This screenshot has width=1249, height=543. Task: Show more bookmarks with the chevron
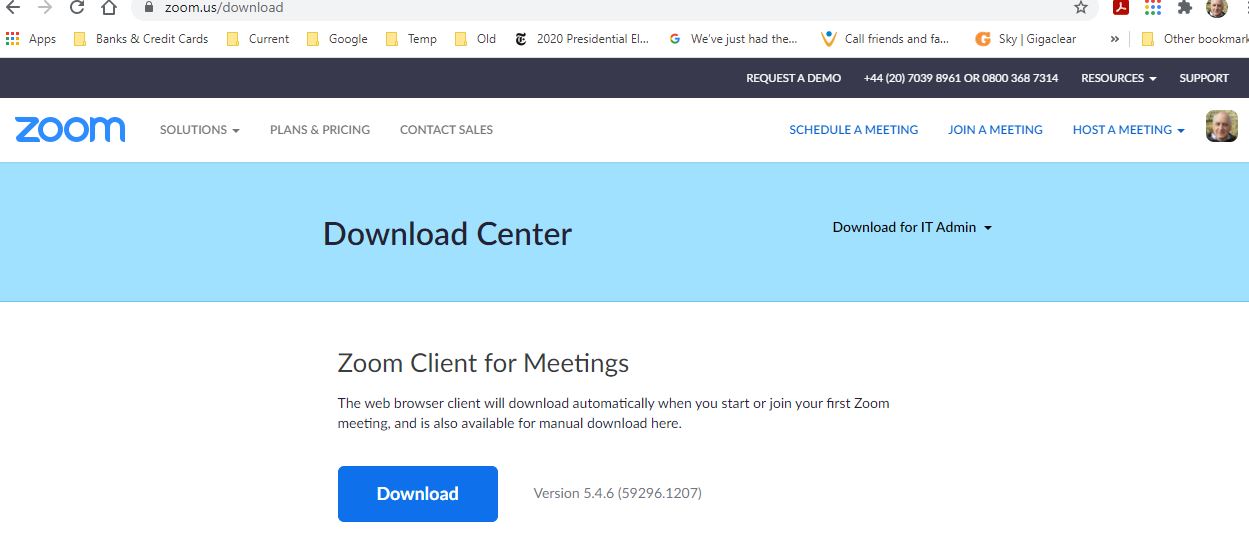pos(1114,39)
